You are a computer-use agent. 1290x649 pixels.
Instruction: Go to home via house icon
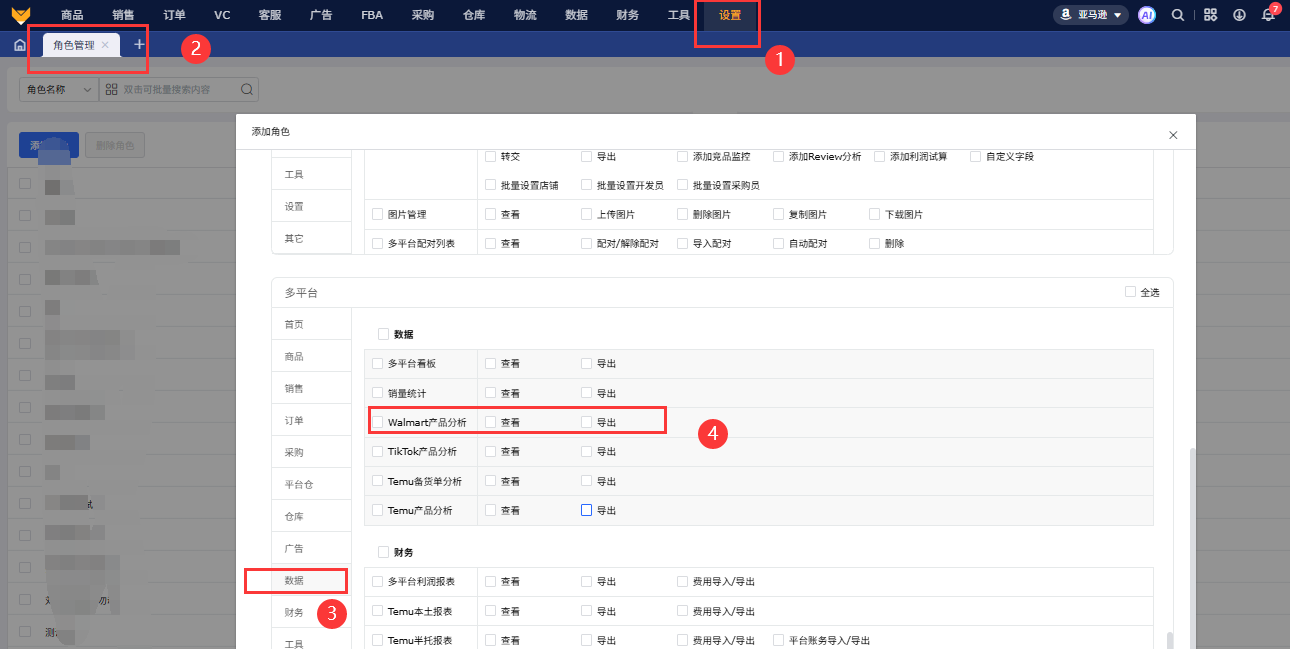click(20, 45)
